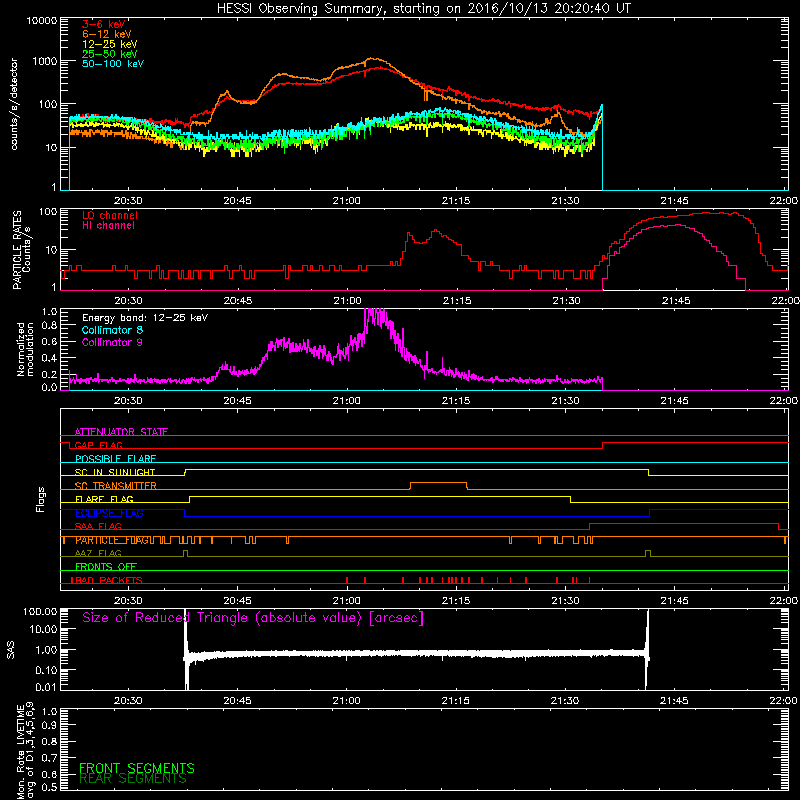Select the FRONT SEGMENTS legend label
The height and width of the screenshot is (800, 800).
pyautogui.click(x=137, y=768)
